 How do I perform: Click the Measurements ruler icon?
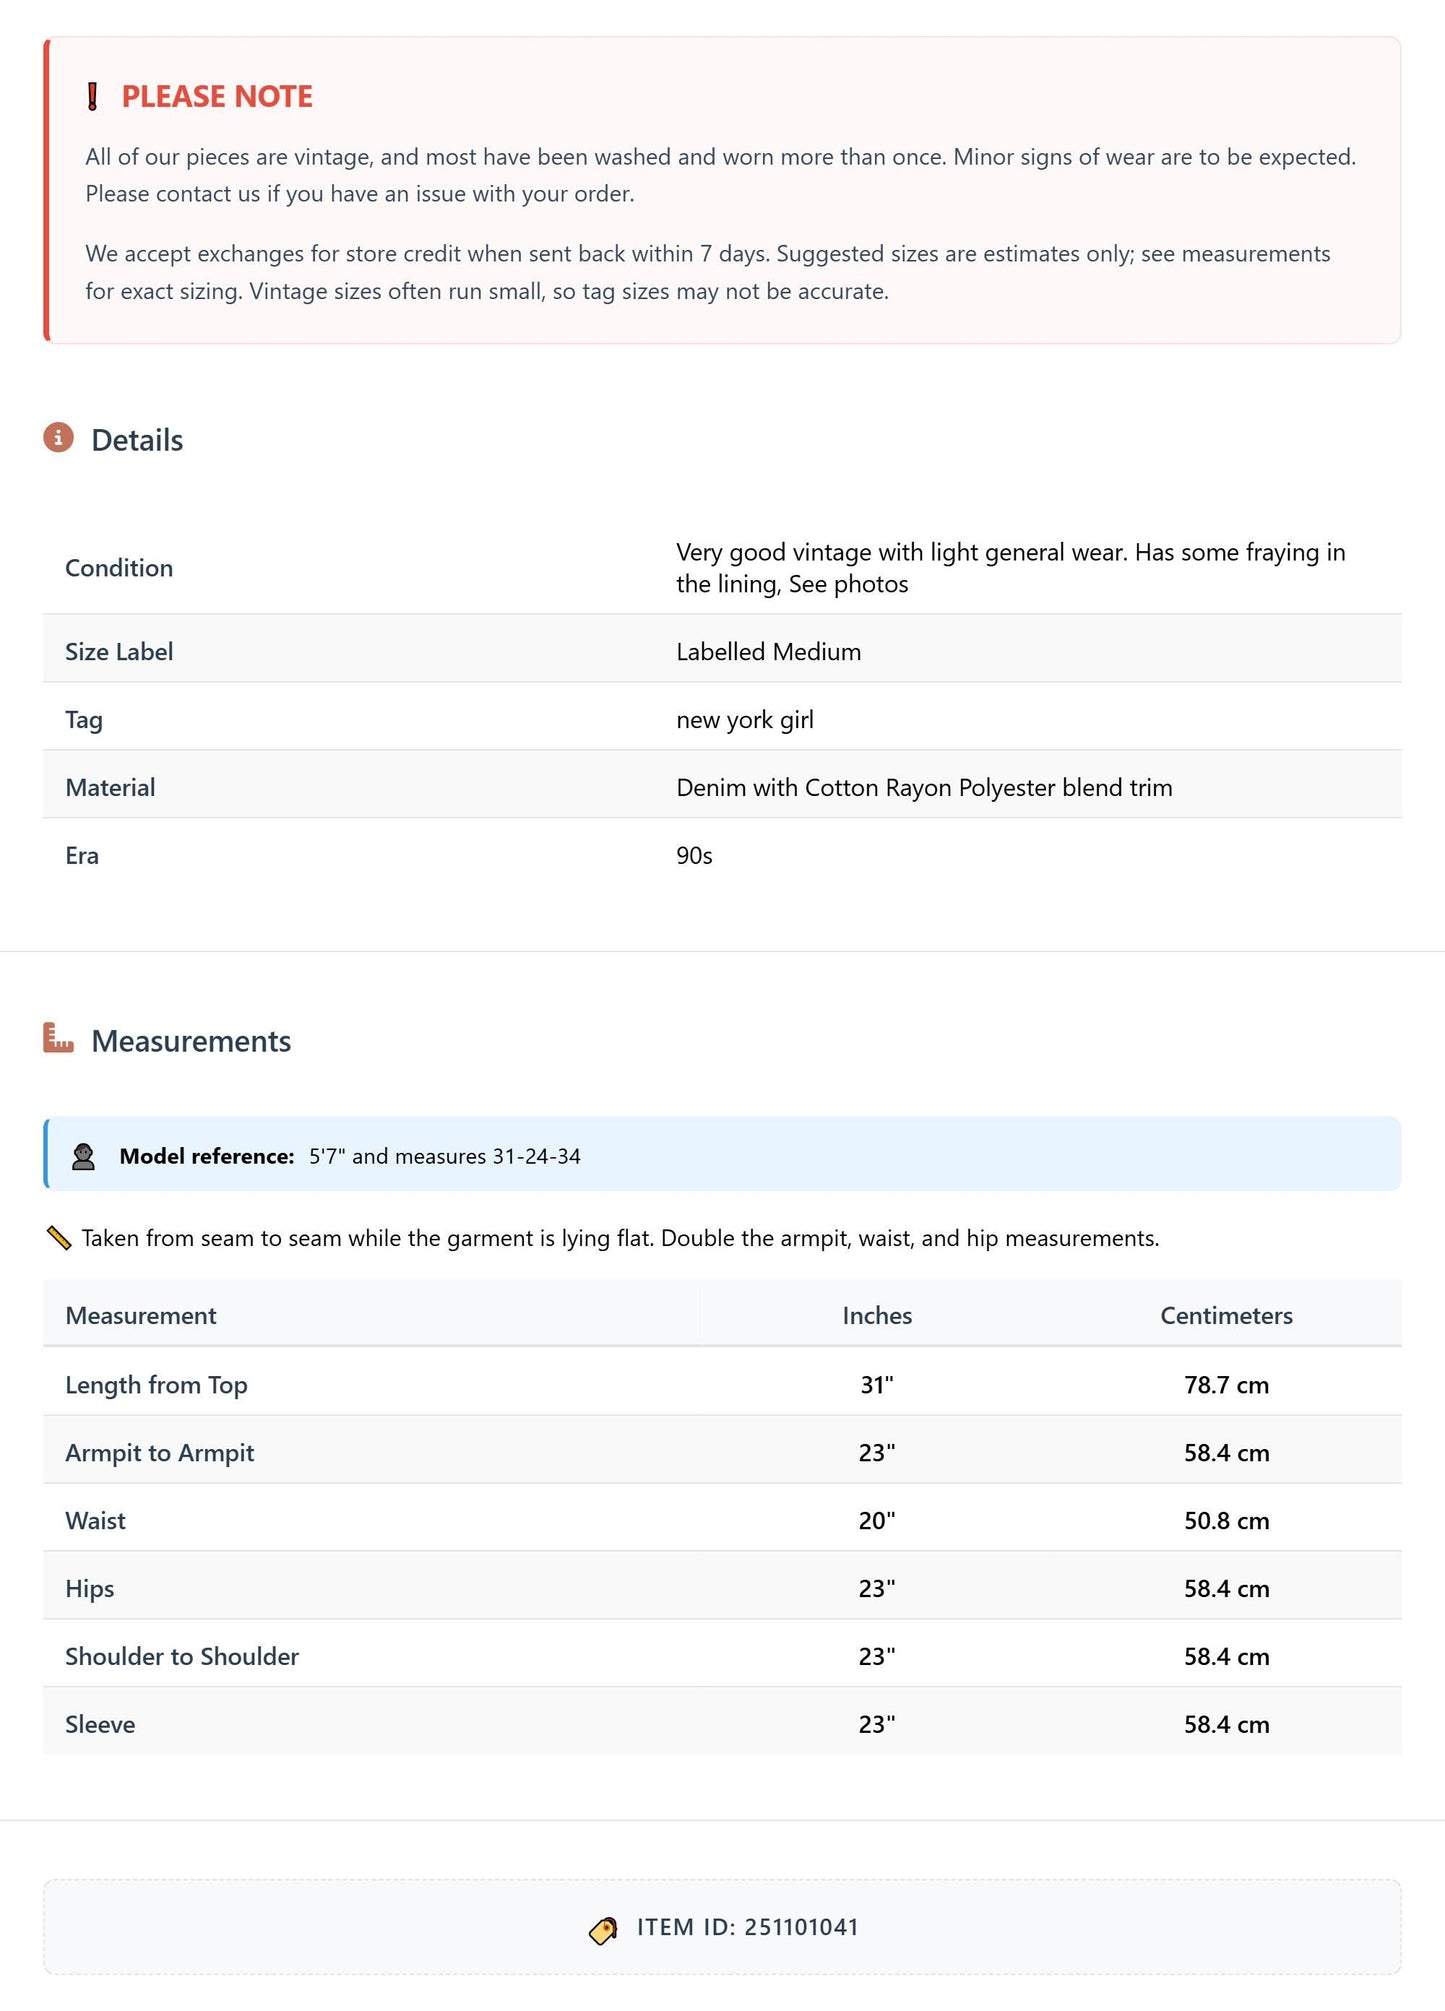pyautogui.click(x=58, y=1038)
